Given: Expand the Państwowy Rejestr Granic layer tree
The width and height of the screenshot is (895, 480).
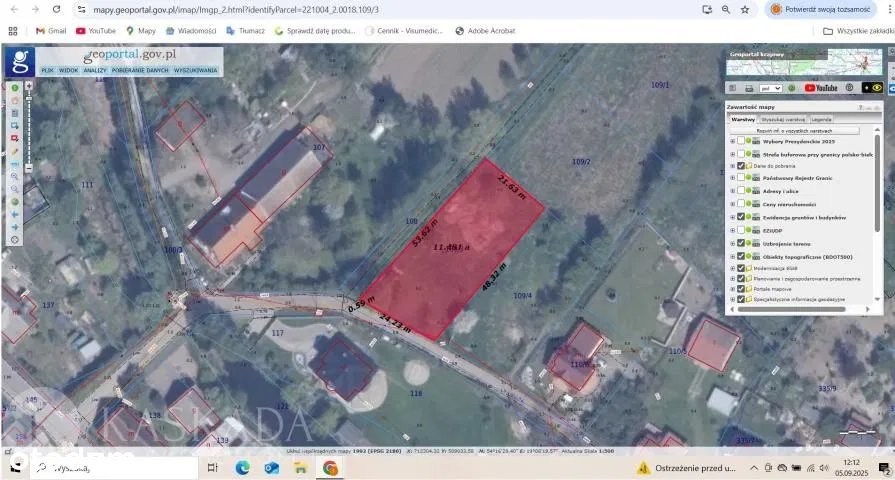Looking at the screenshot, I should coord(732,178).
